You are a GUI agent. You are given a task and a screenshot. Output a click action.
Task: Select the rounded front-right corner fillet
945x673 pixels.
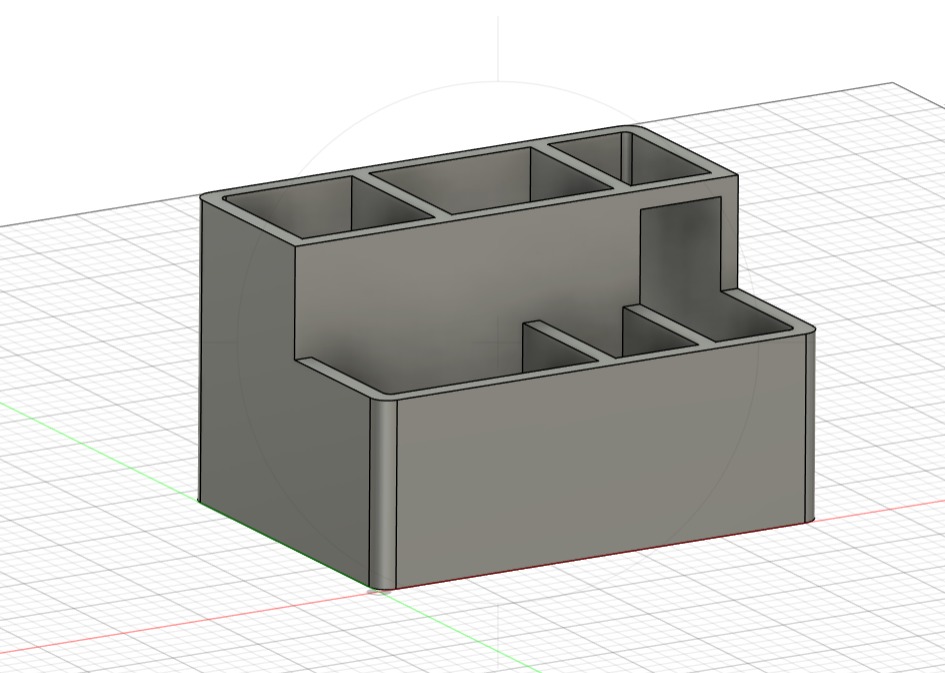[811, 425]
